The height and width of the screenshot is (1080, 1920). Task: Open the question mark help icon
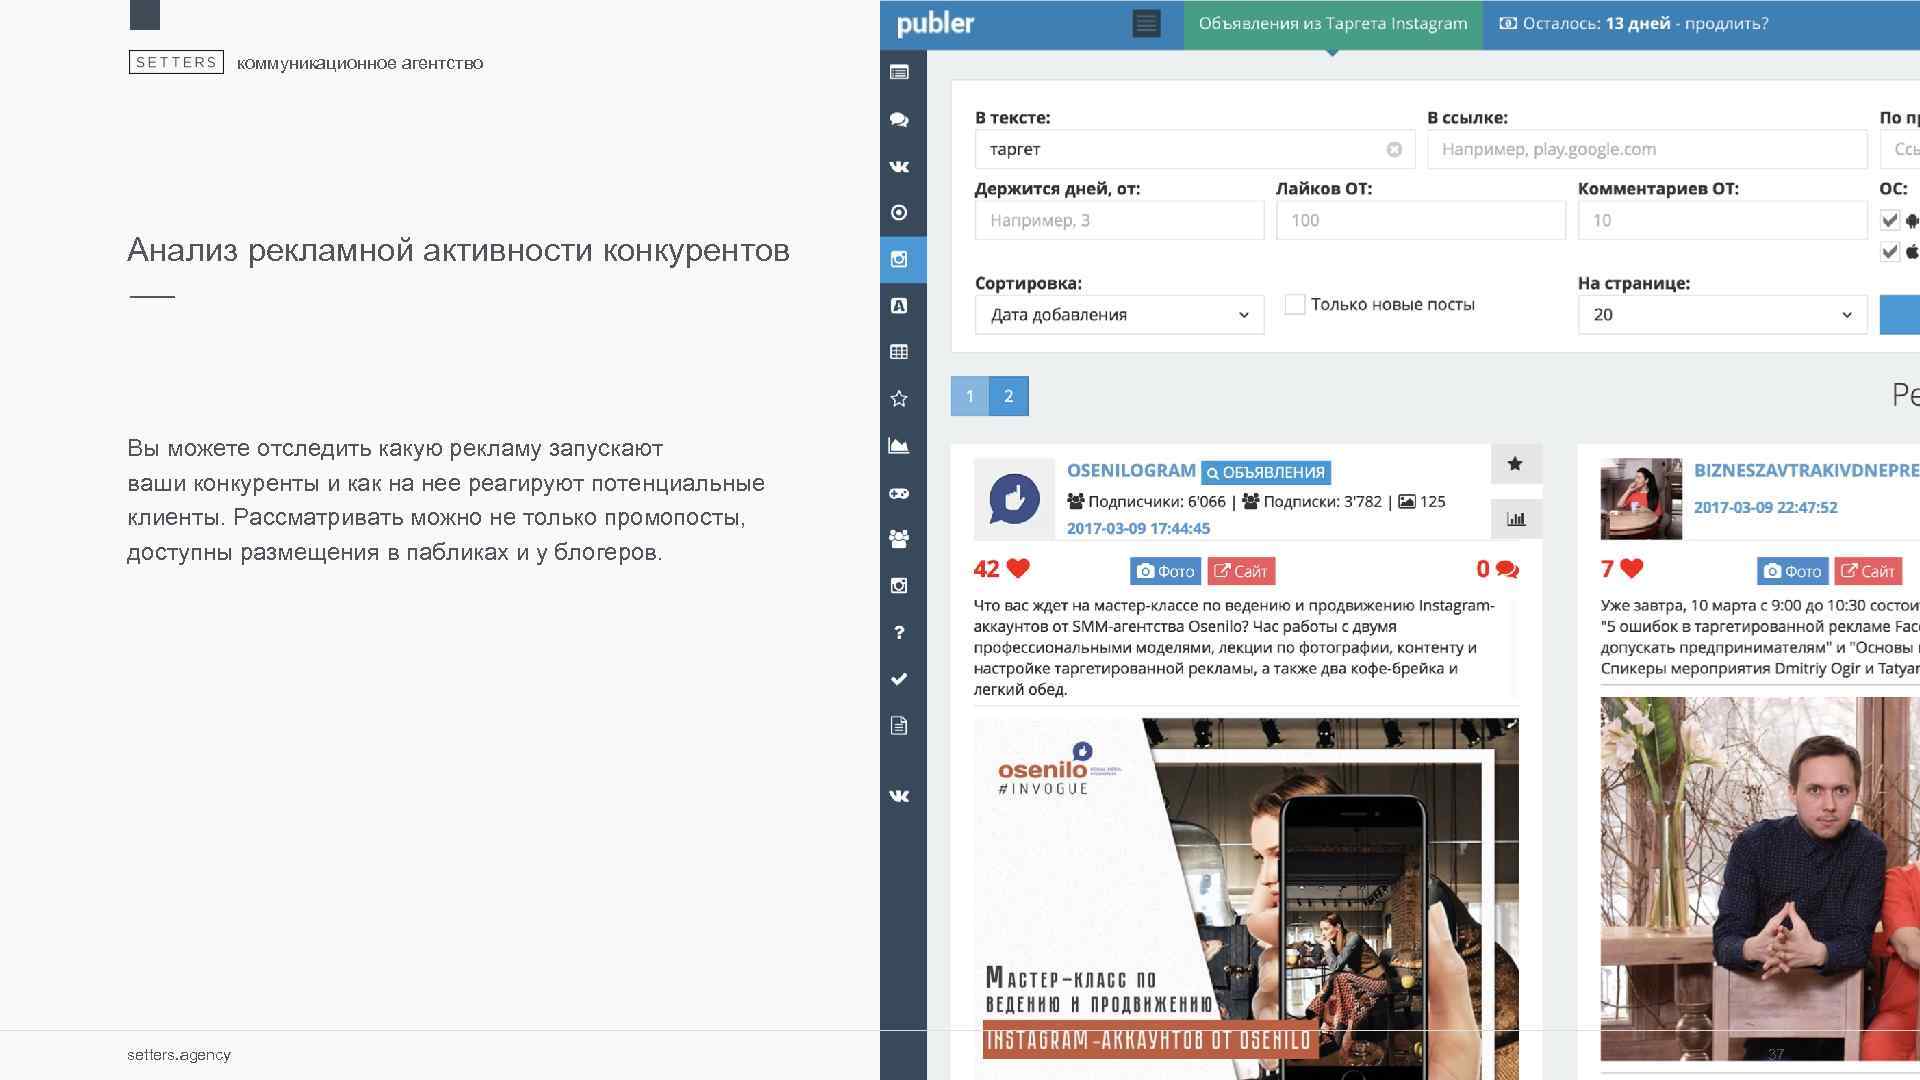point(899,632)
